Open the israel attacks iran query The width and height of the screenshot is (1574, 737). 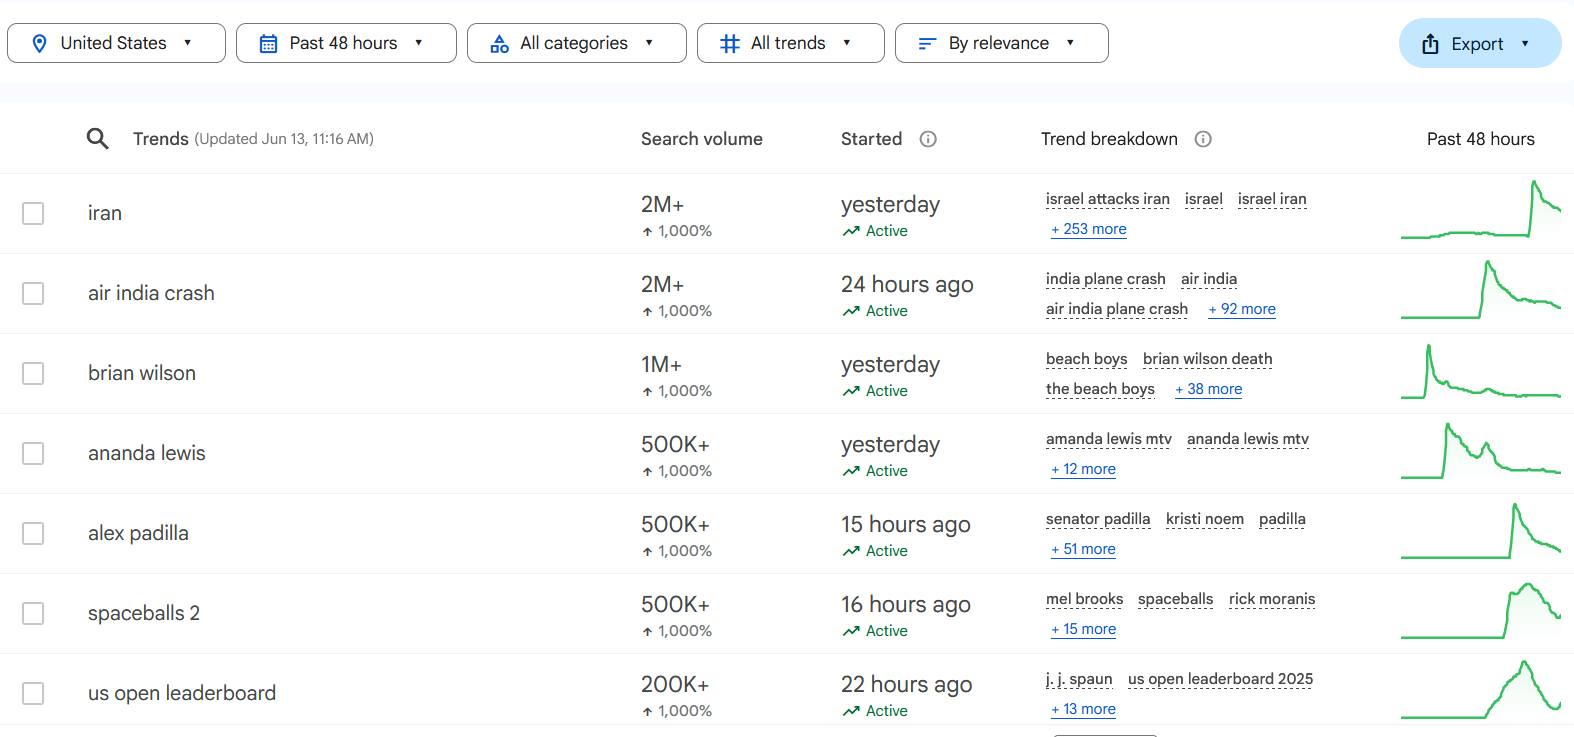(x=1108, y=199)
